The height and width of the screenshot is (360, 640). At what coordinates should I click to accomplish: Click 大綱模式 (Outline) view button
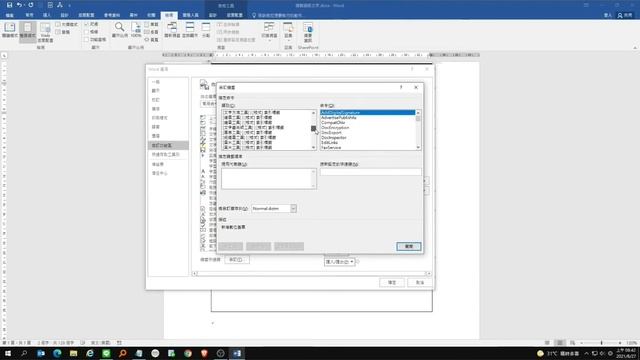click(x=67, y=24)
